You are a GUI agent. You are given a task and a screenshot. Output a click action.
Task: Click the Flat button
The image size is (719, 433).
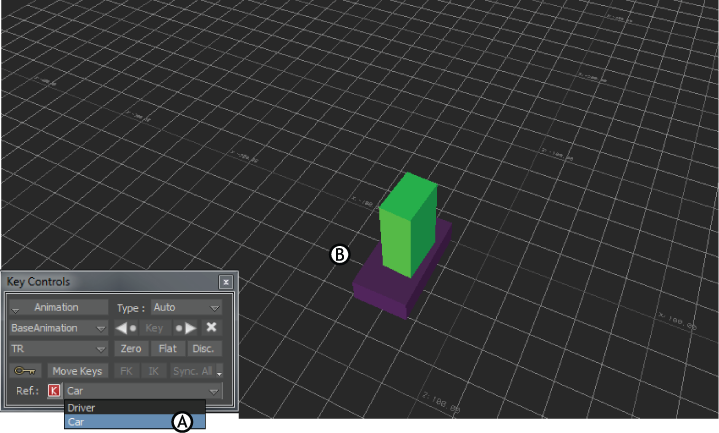pos(168,349)
